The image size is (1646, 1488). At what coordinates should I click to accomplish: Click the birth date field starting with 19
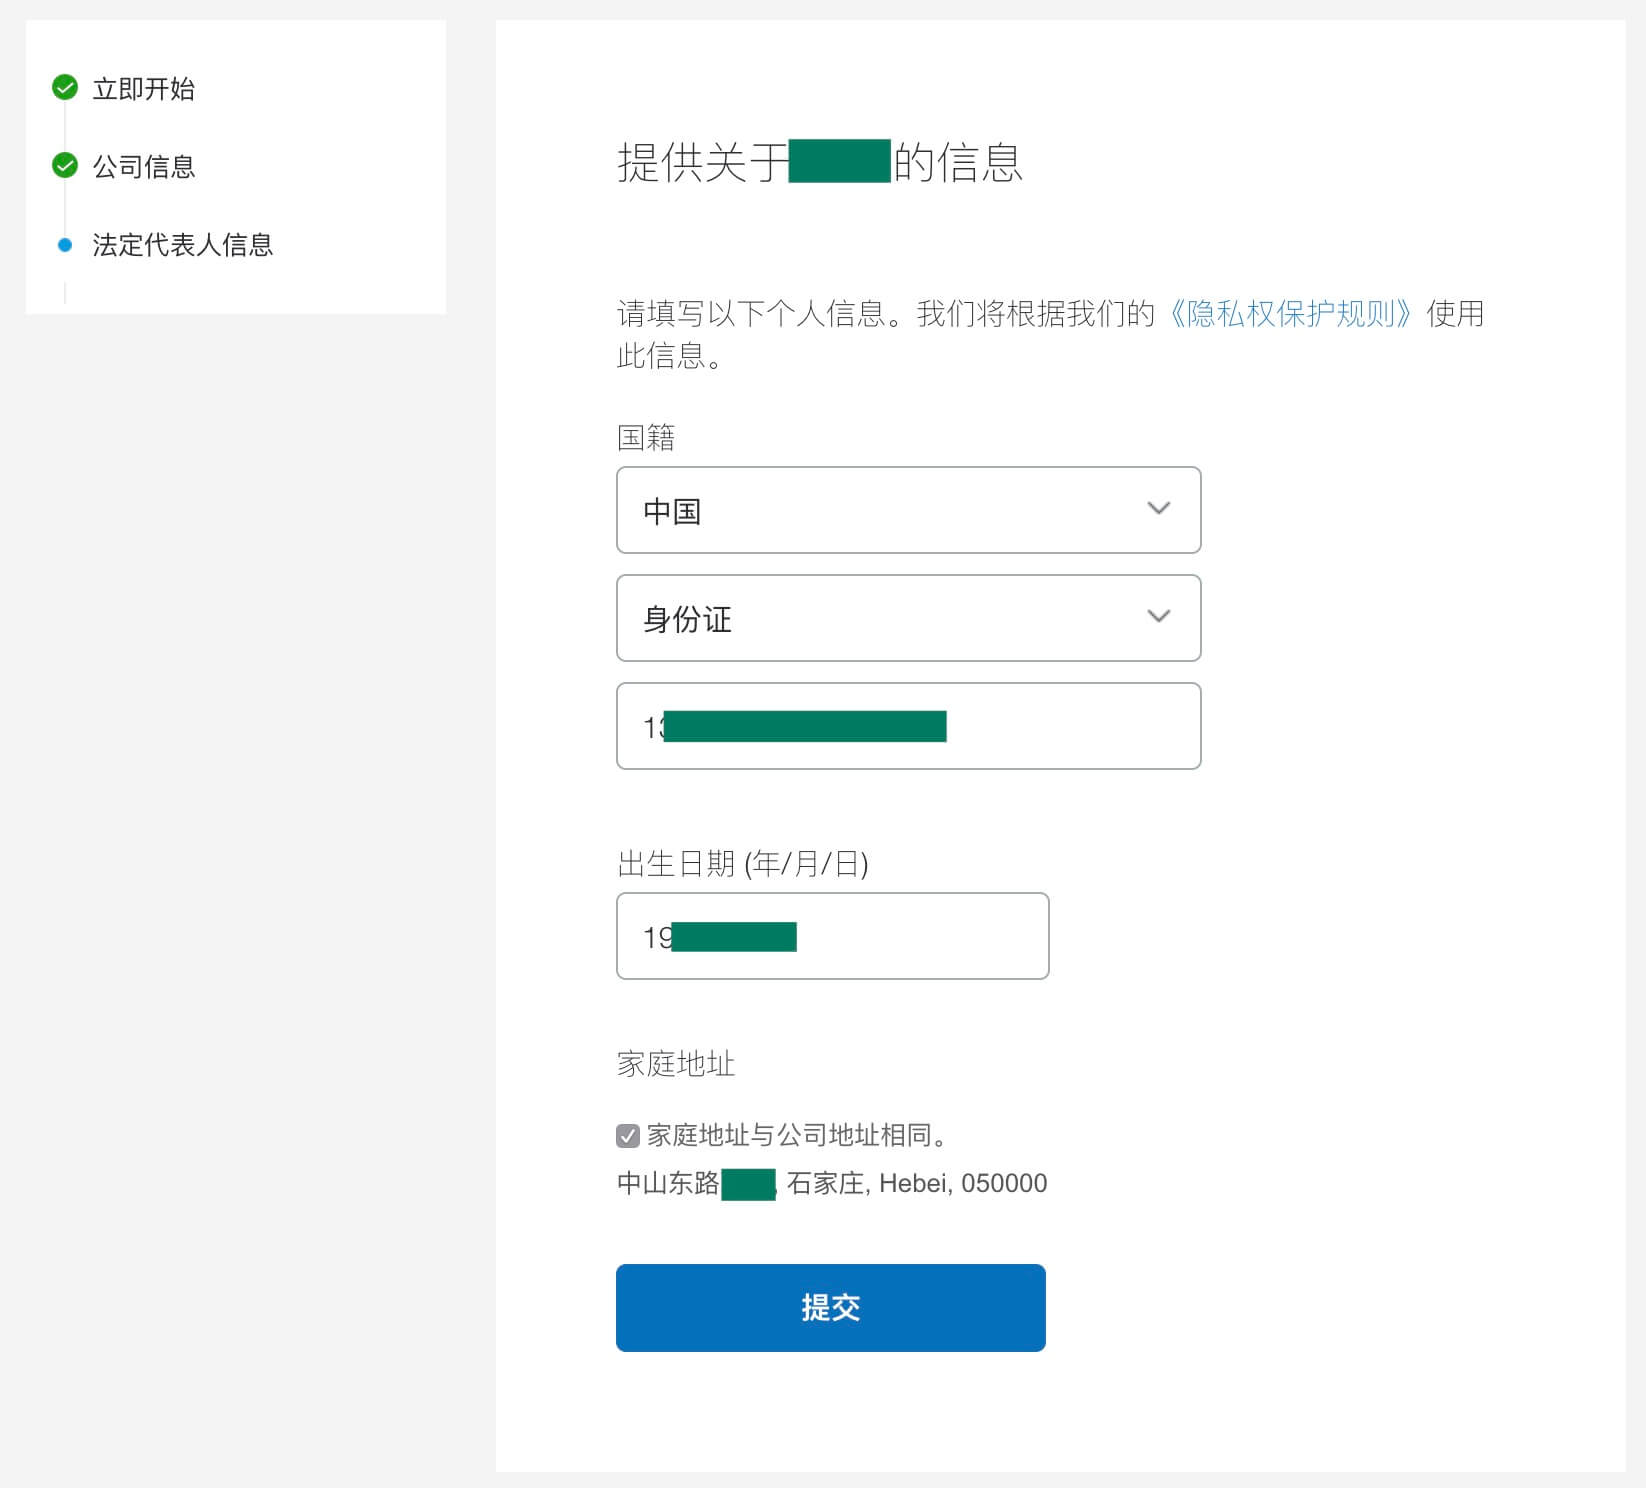[831, 936]
